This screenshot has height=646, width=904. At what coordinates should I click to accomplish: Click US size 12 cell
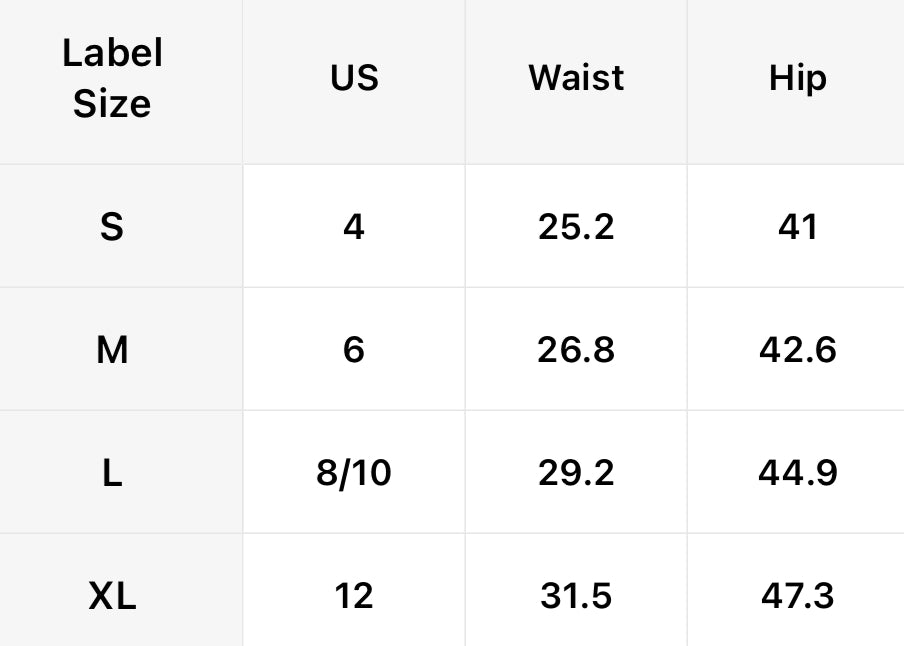pyautogui.click(x=354, y=596)
